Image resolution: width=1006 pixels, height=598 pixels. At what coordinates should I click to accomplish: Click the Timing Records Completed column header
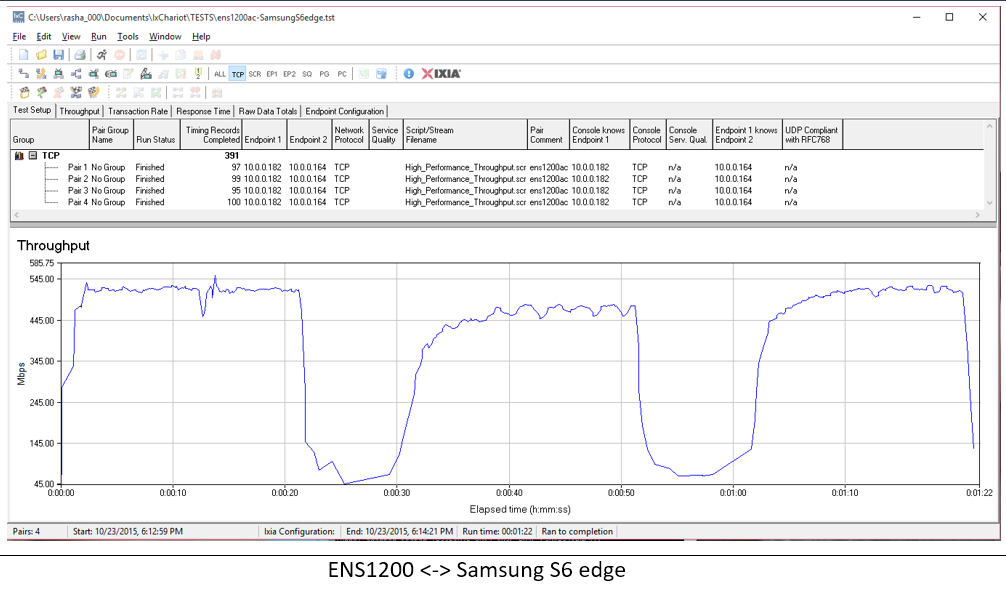pyautogui.click(x=211, y=135)
